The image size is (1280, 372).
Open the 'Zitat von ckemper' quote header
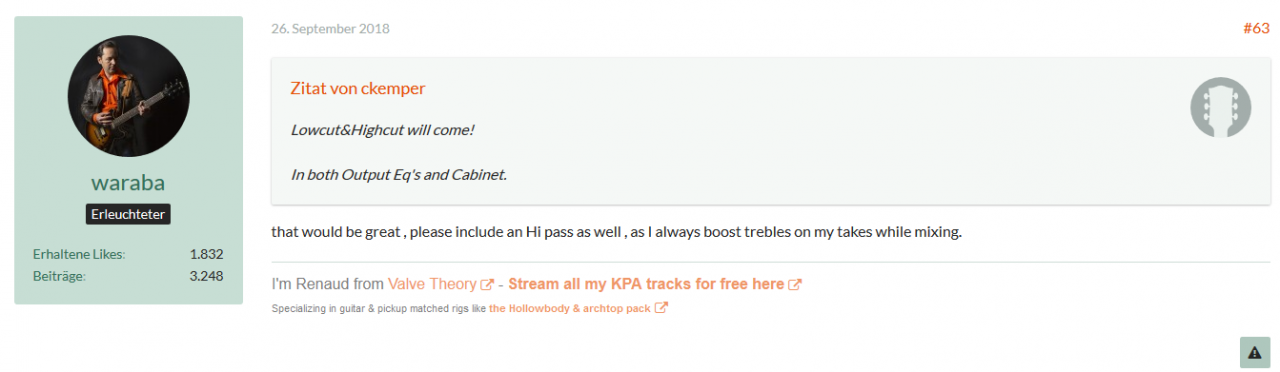tap(358, 88)
